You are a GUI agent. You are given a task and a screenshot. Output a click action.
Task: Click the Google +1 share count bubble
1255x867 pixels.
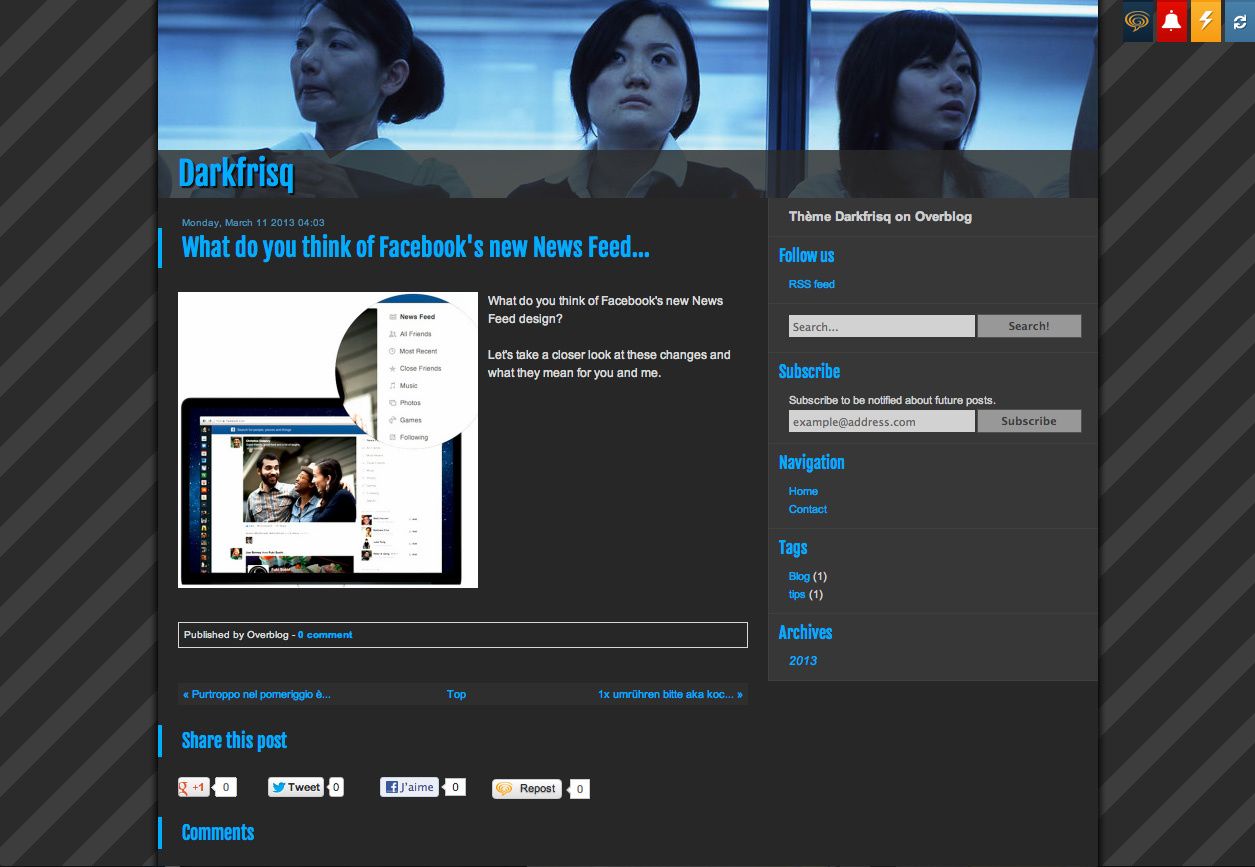tap(226, 787)
